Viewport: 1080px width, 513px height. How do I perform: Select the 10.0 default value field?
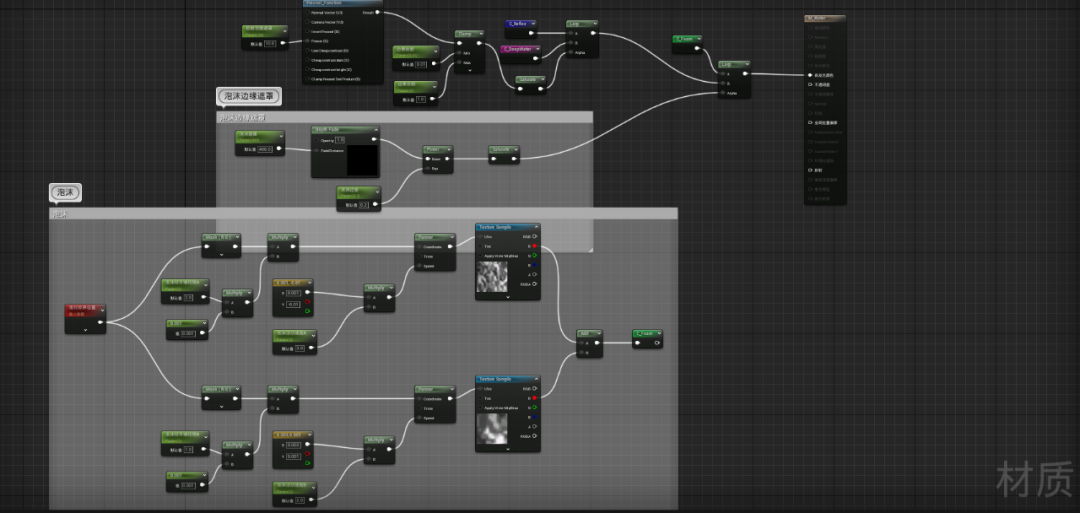tap(270, 43)
